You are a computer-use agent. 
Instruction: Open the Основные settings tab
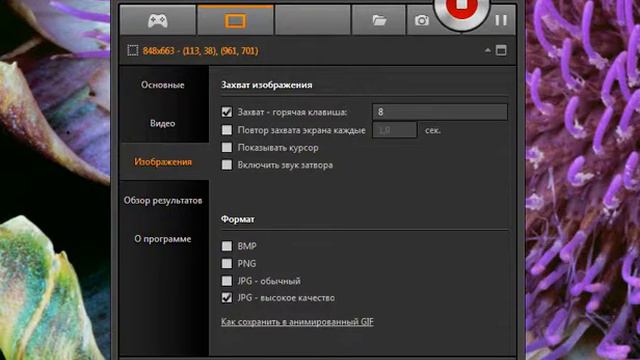pos(163,85)
